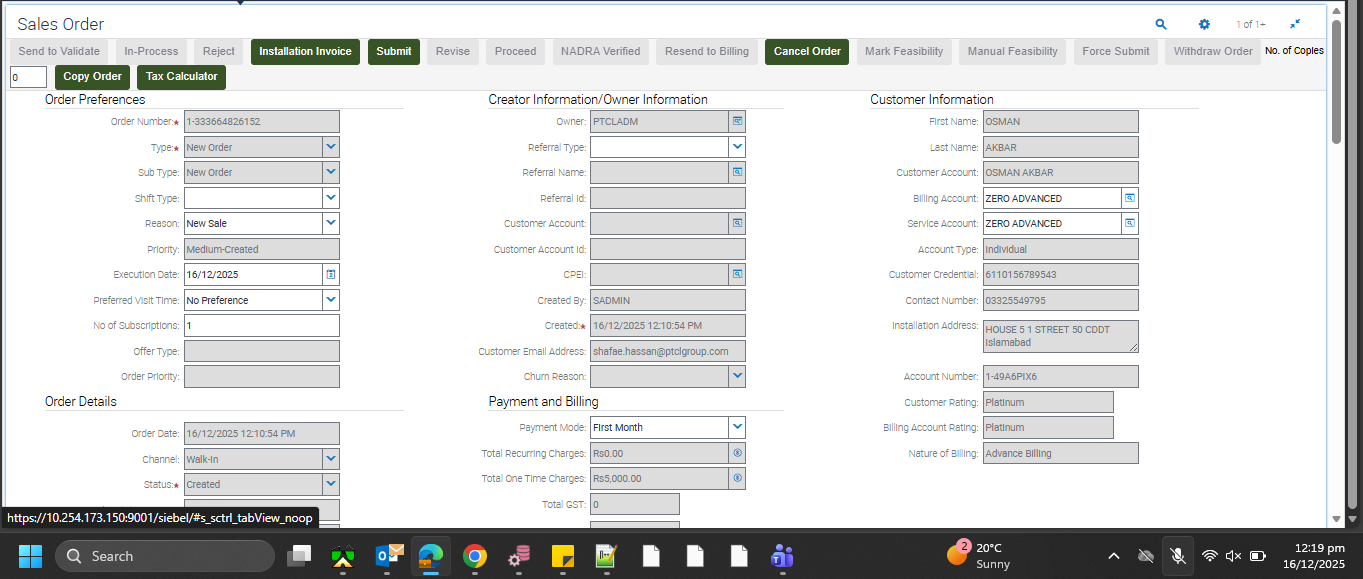Expand the Reason dropdown
The image size is (1363, 579).
(331, 223)
